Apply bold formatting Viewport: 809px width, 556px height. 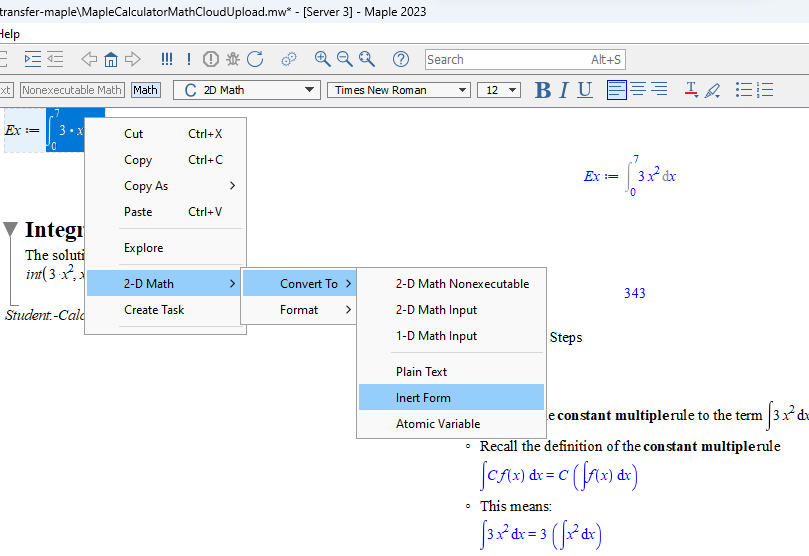coord(543,90)
